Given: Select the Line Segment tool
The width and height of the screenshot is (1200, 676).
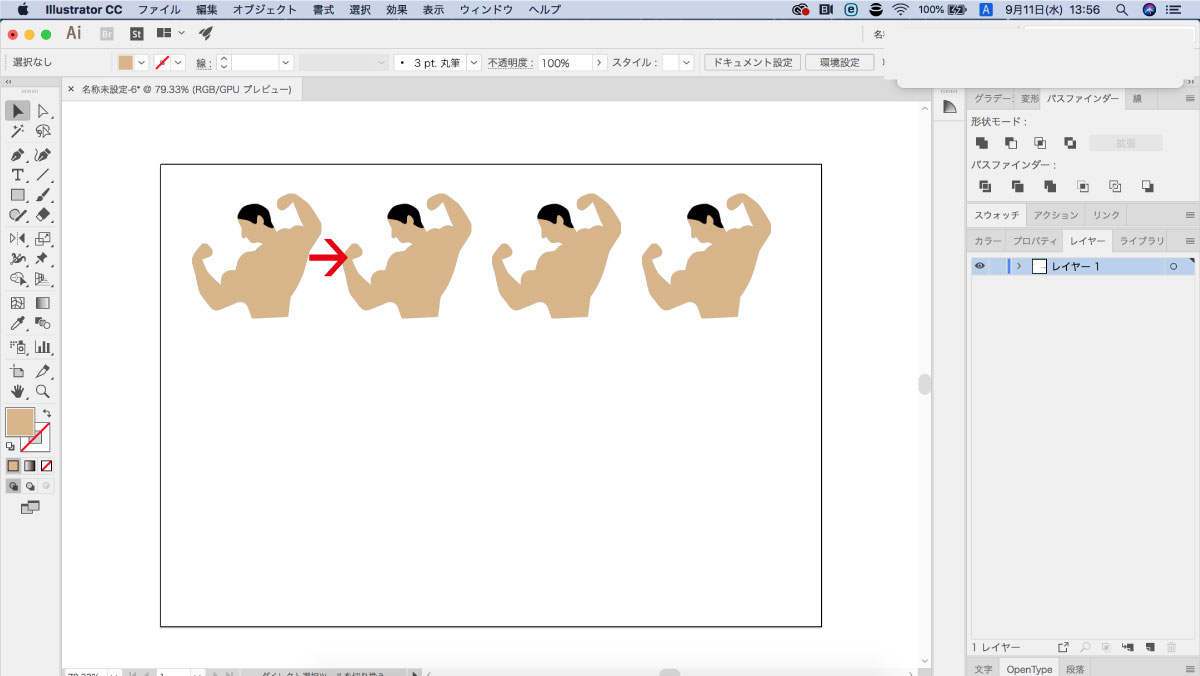Looking at the screenshot, I should pyautogui.click(x=43, y=175).
